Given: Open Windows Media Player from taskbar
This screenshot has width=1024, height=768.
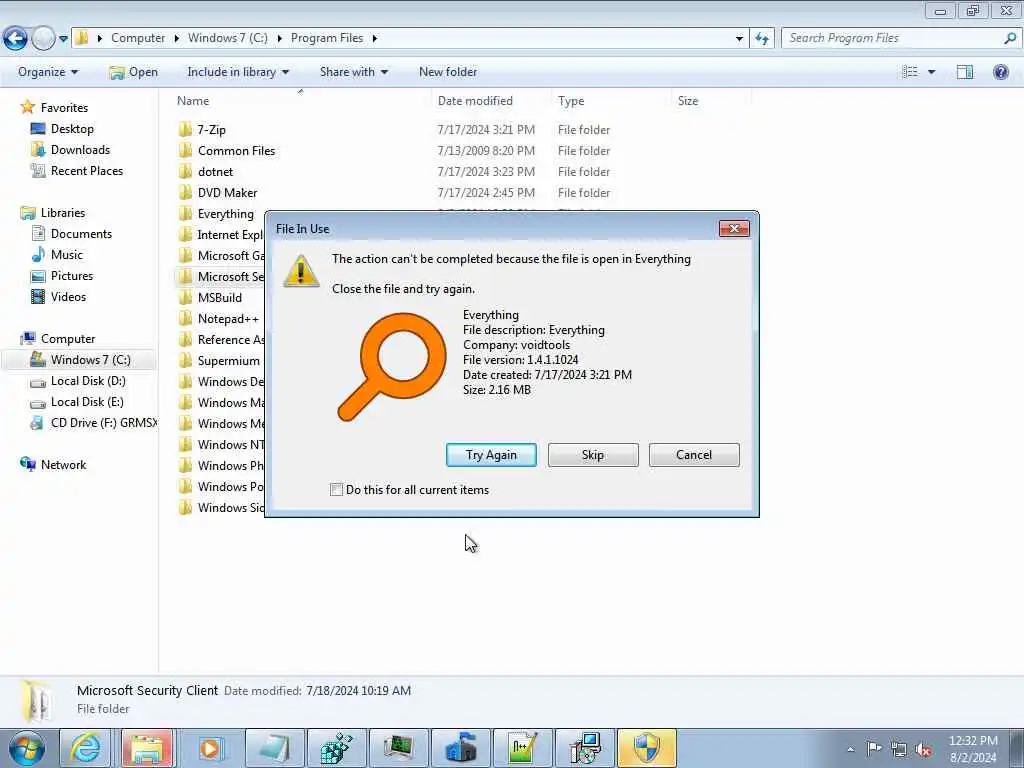Looking at the screenshot, I should click(210, 748).
